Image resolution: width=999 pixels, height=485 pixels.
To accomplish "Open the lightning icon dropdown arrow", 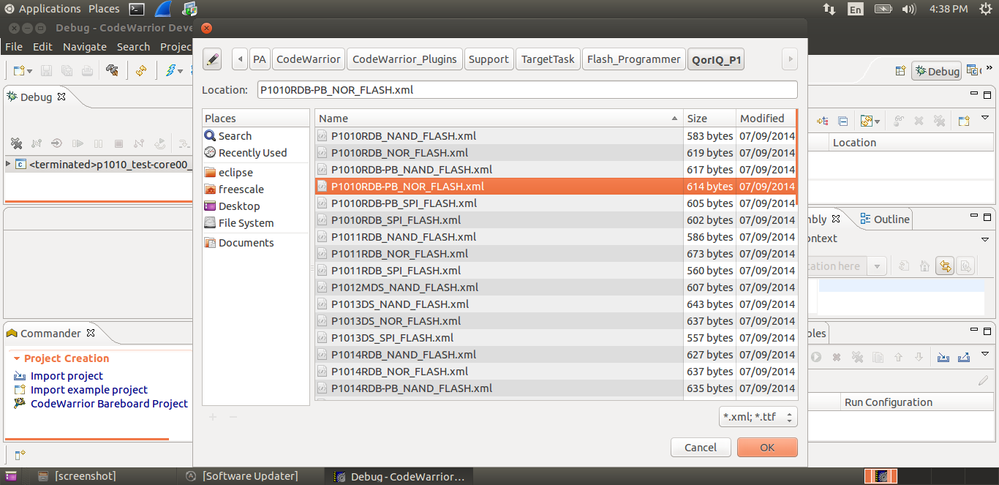I will [181, 71].
